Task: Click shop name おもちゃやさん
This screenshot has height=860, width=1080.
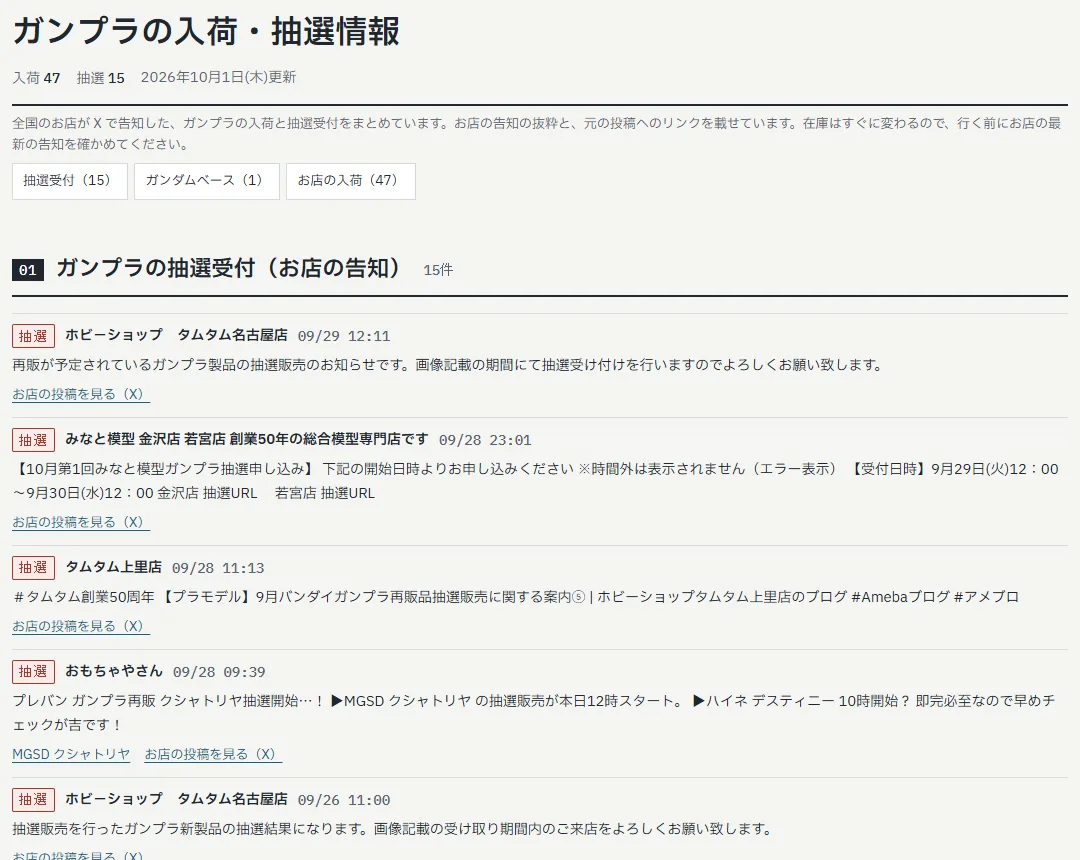Action: tap(114, 671)
